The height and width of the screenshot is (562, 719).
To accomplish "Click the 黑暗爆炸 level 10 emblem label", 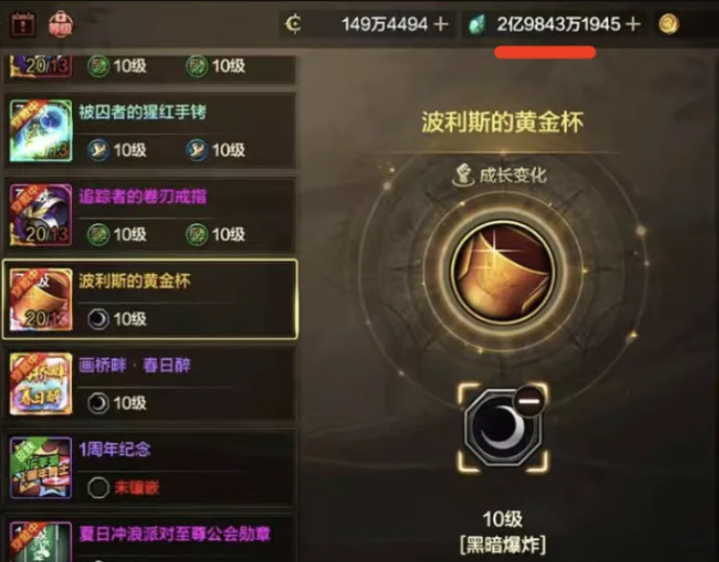I will [x=503, y=532].
